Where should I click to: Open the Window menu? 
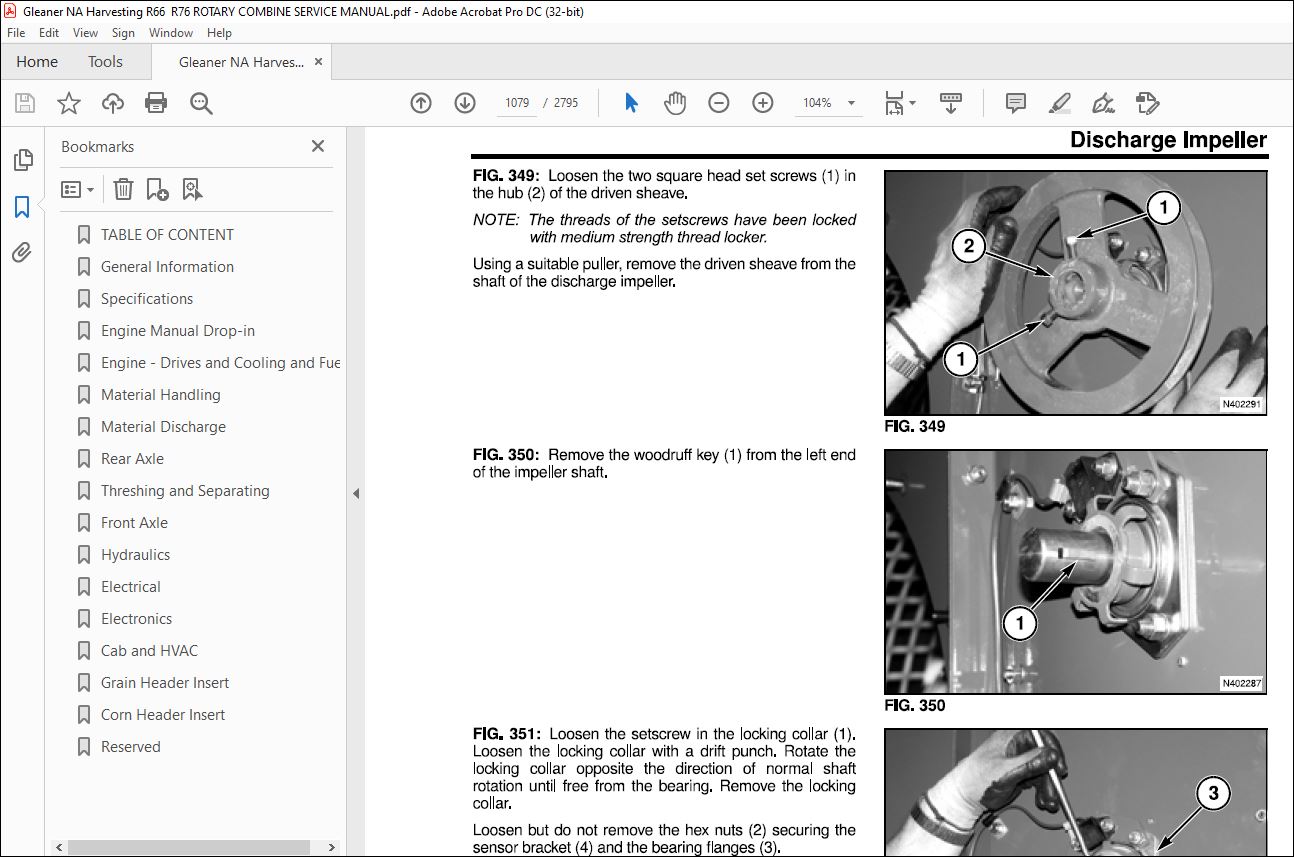(171, 33)
